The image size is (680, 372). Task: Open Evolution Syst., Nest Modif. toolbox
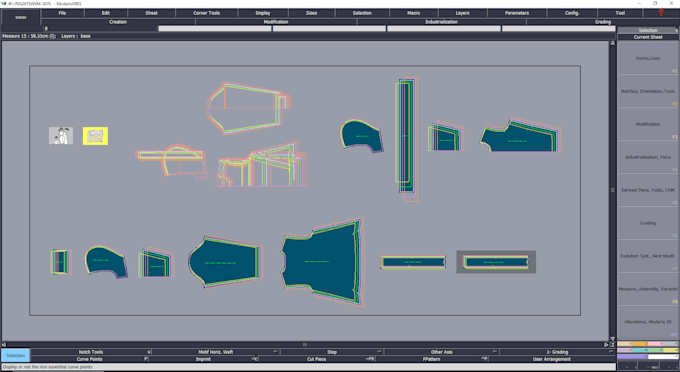click(x=648, y=256)
